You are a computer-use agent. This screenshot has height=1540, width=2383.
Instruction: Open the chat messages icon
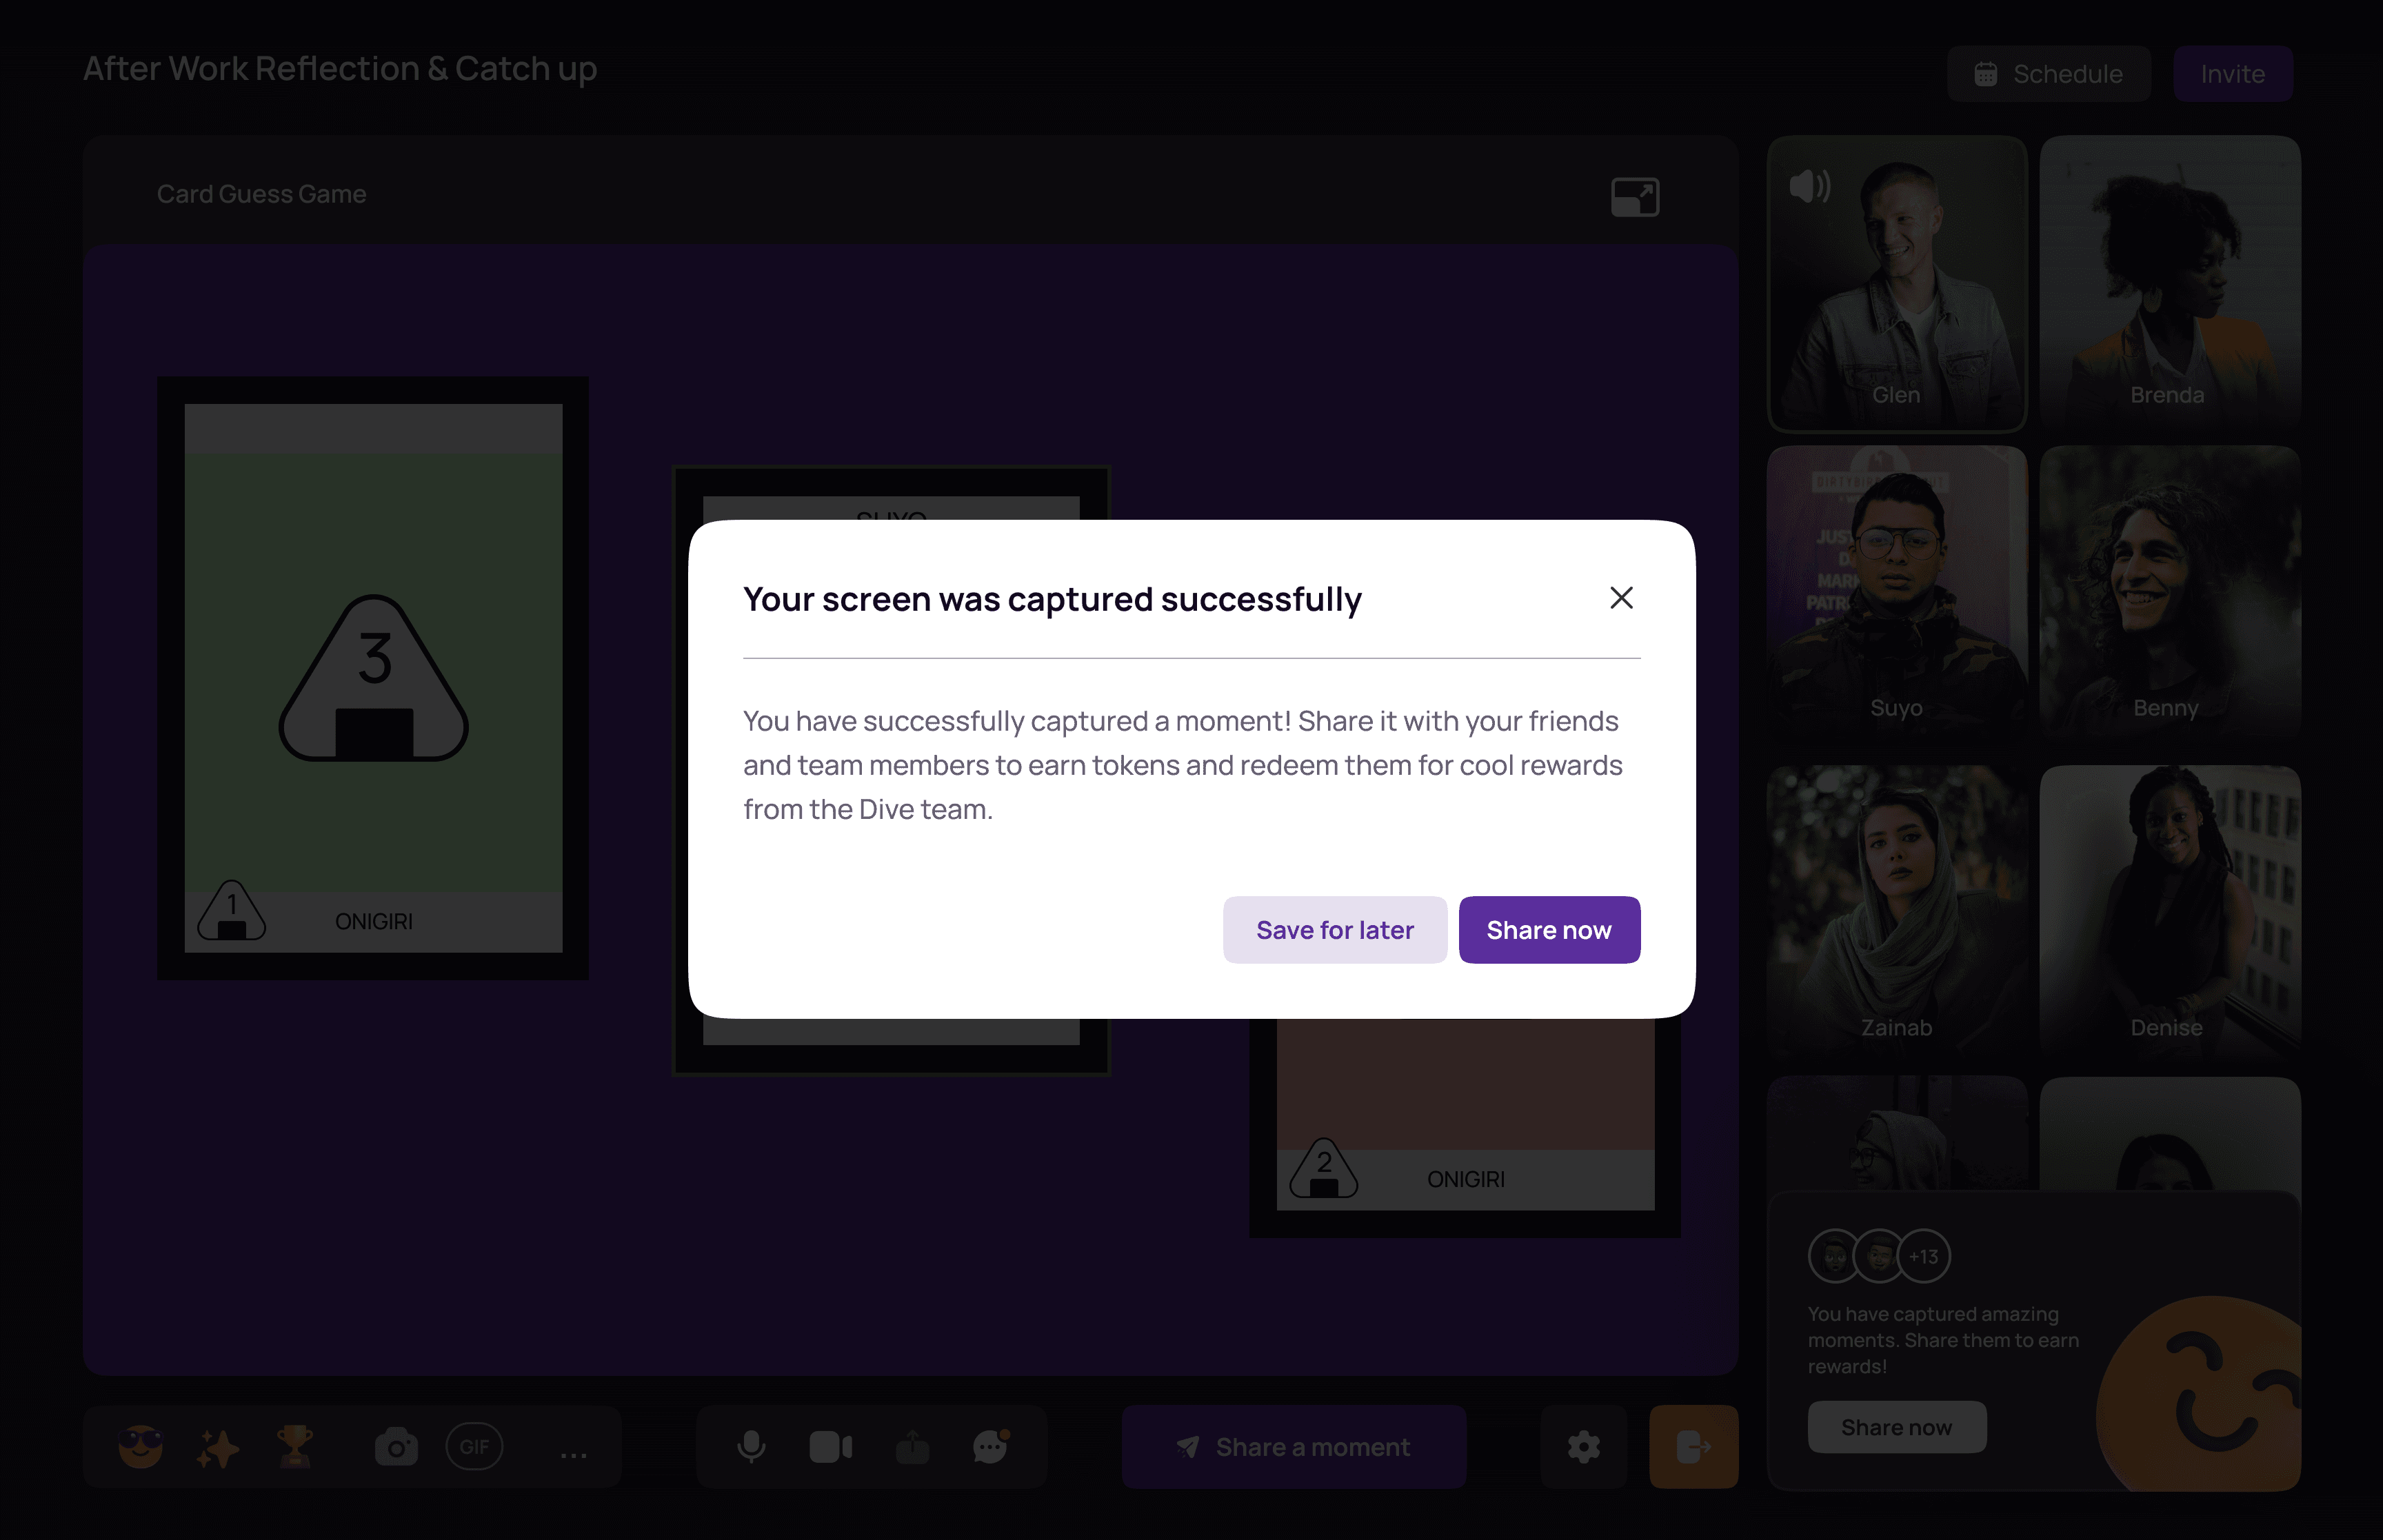(991, 1447)
